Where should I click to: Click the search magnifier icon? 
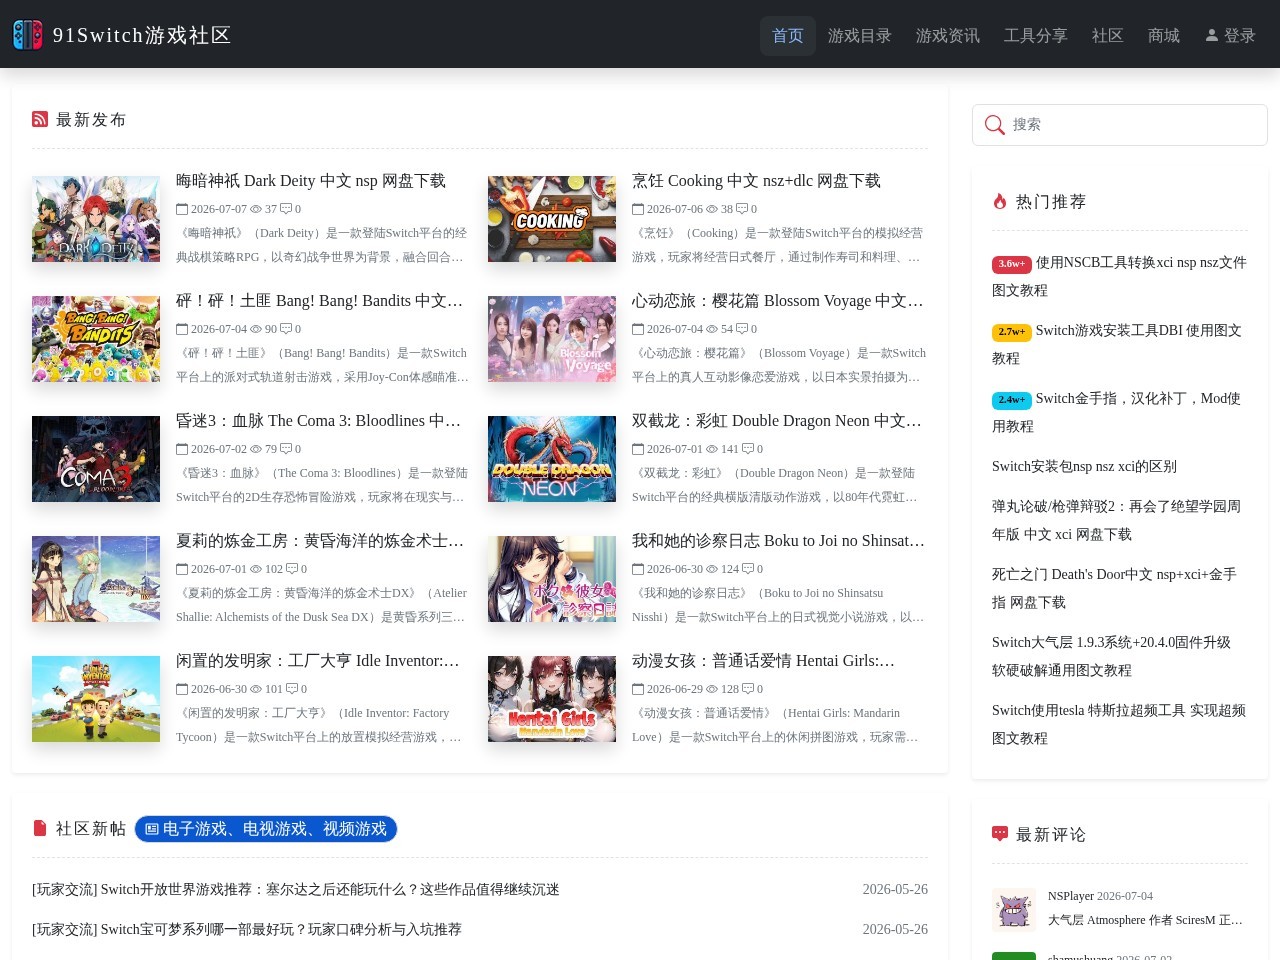point(994,125)
